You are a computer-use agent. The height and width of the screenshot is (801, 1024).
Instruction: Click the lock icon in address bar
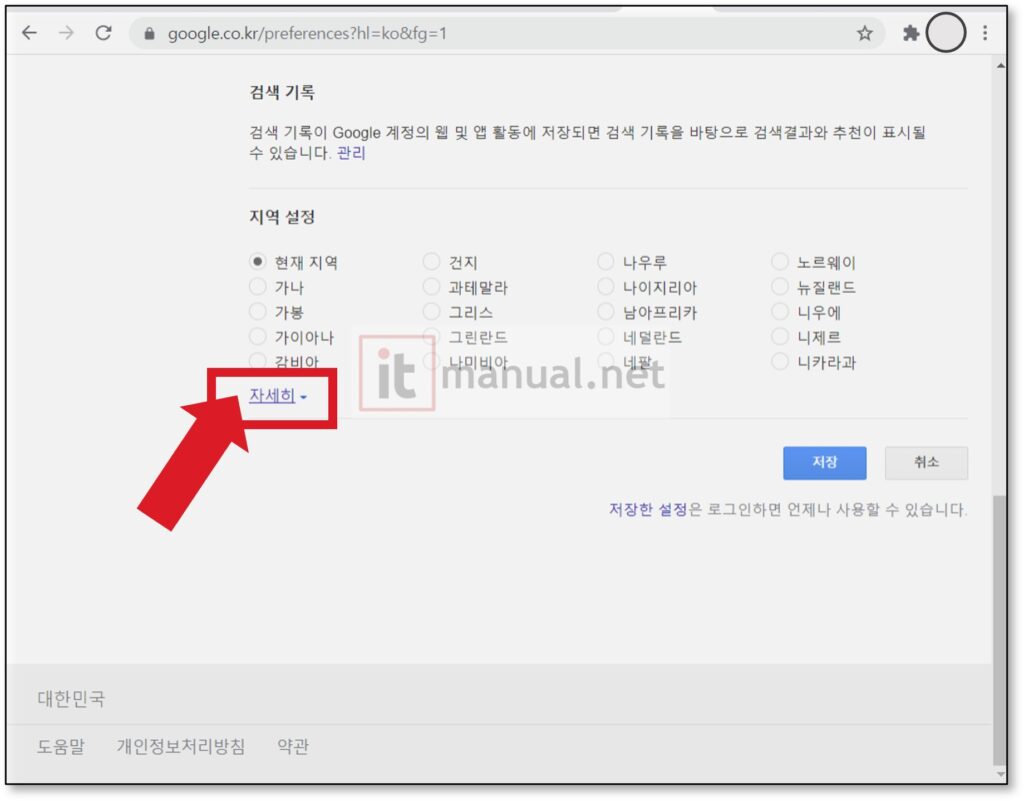[x=150, y=33]
